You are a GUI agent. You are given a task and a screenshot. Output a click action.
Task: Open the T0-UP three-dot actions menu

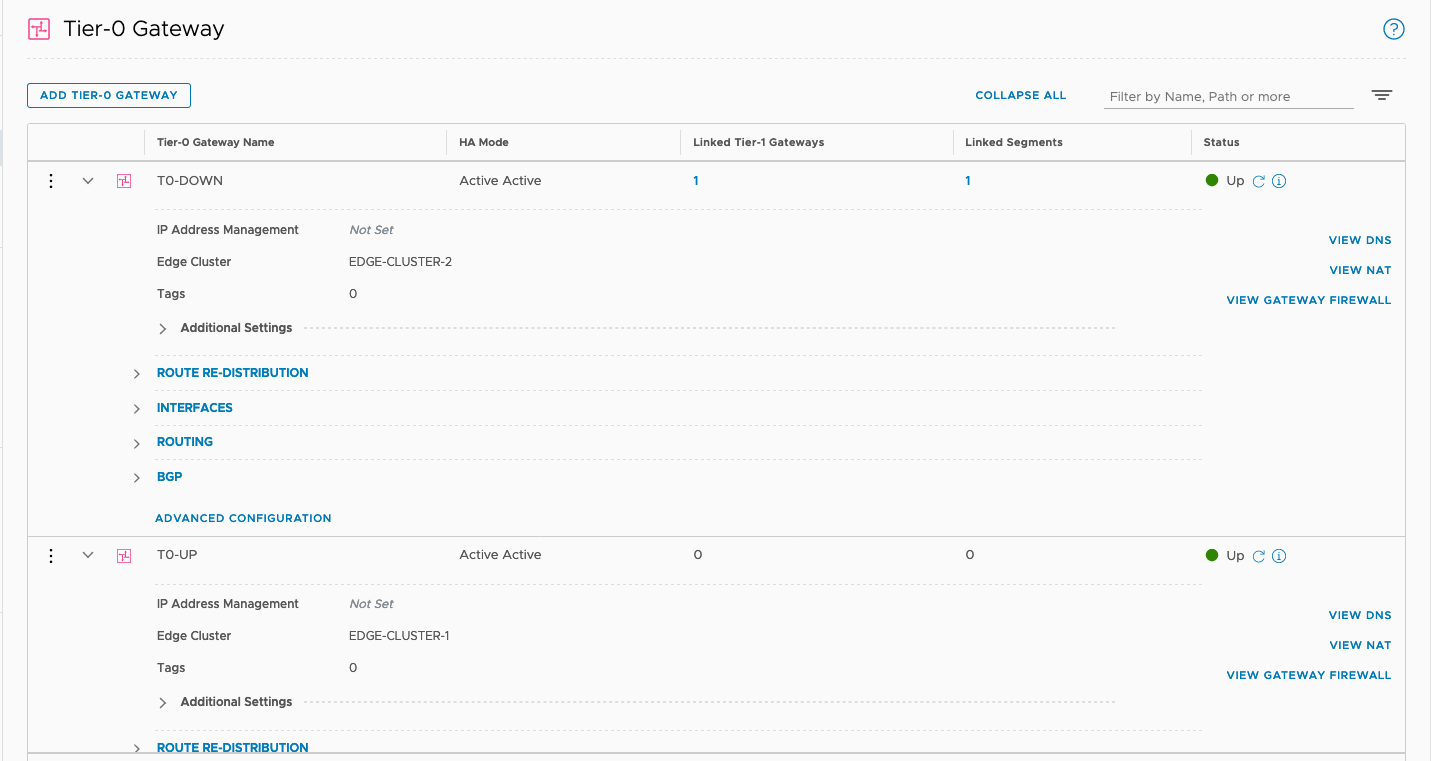tap(51, 555)
